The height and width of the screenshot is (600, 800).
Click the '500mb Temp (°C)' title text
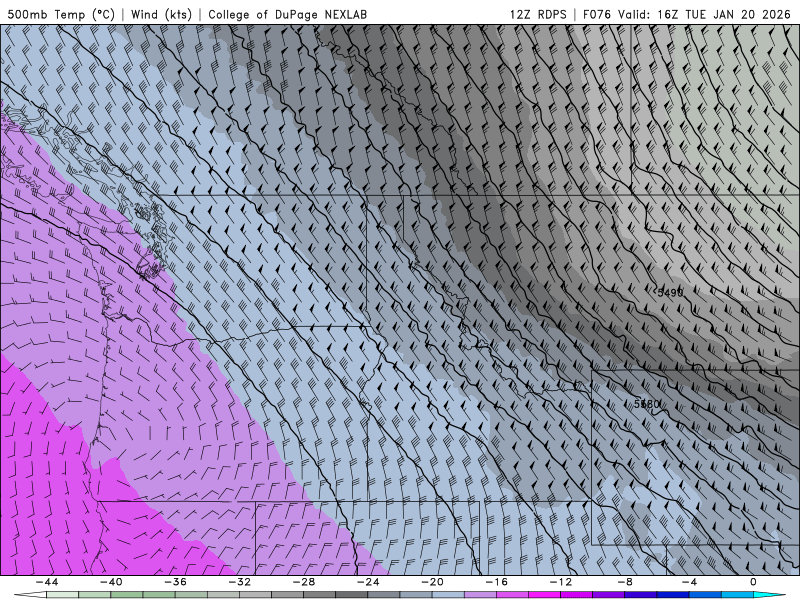coord(61,14)
